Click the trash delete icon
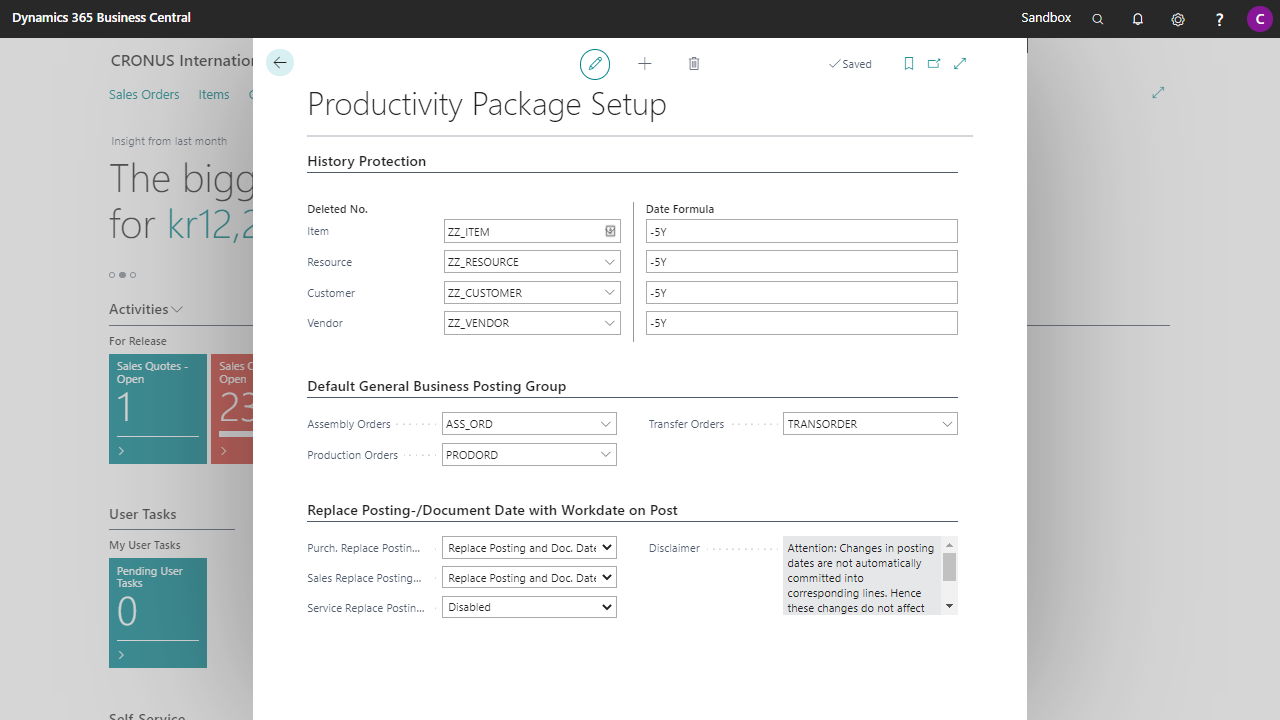The image size is (1280, 720). pos(694,64)
